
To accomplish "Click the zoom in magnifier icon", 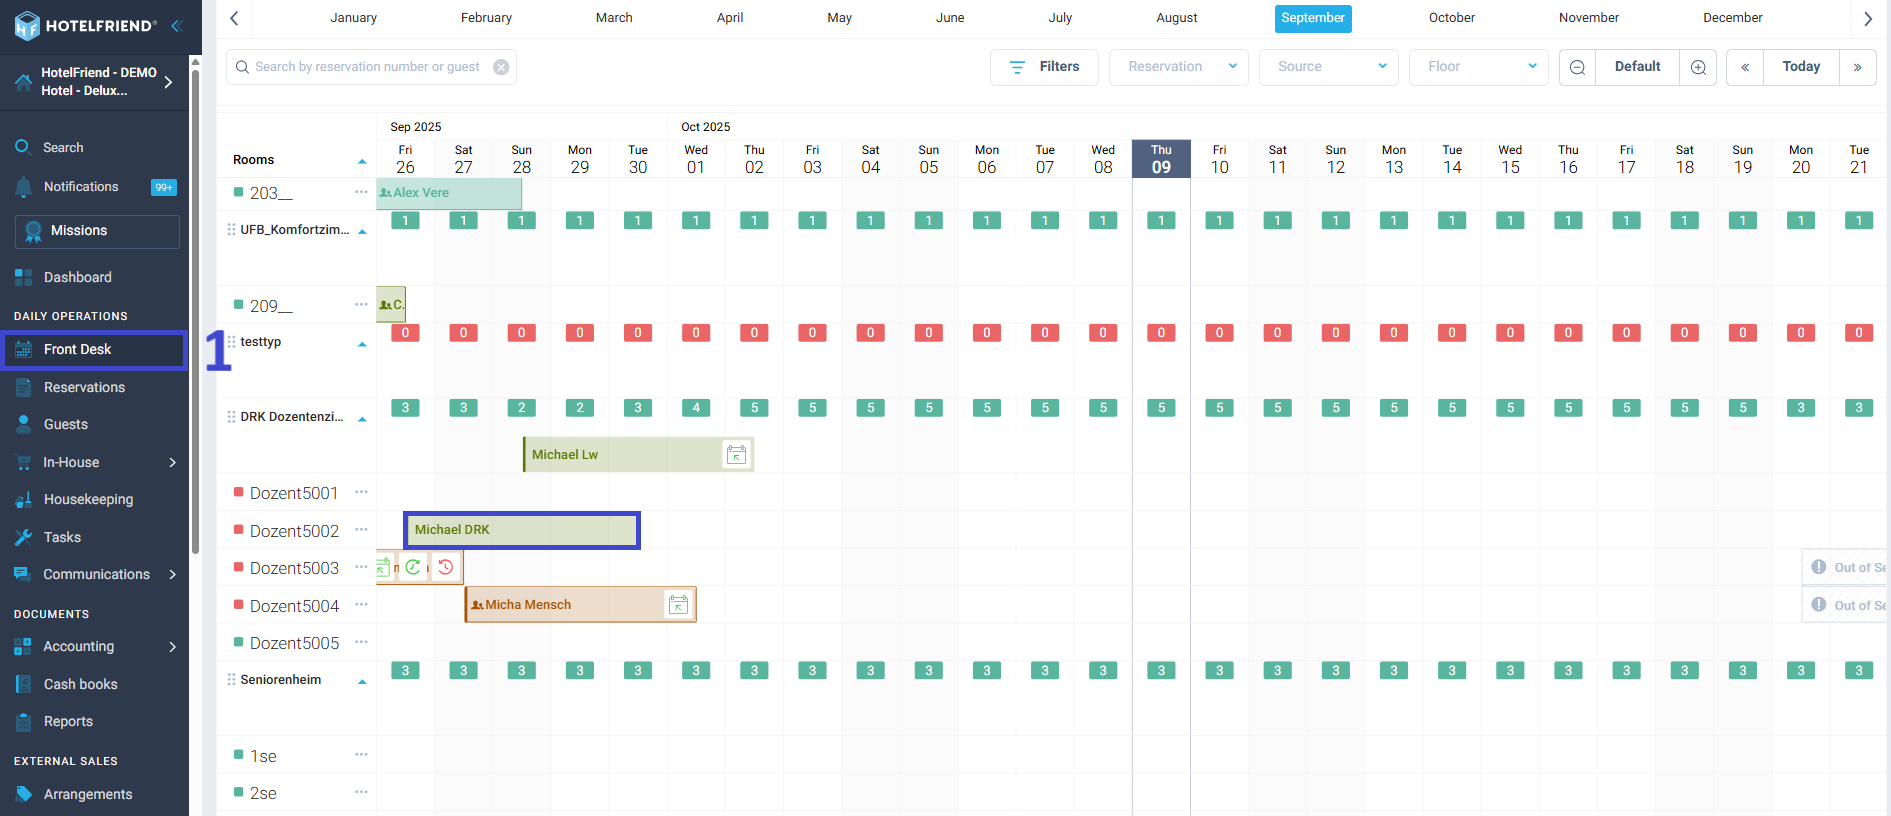I will point(1698,67).
